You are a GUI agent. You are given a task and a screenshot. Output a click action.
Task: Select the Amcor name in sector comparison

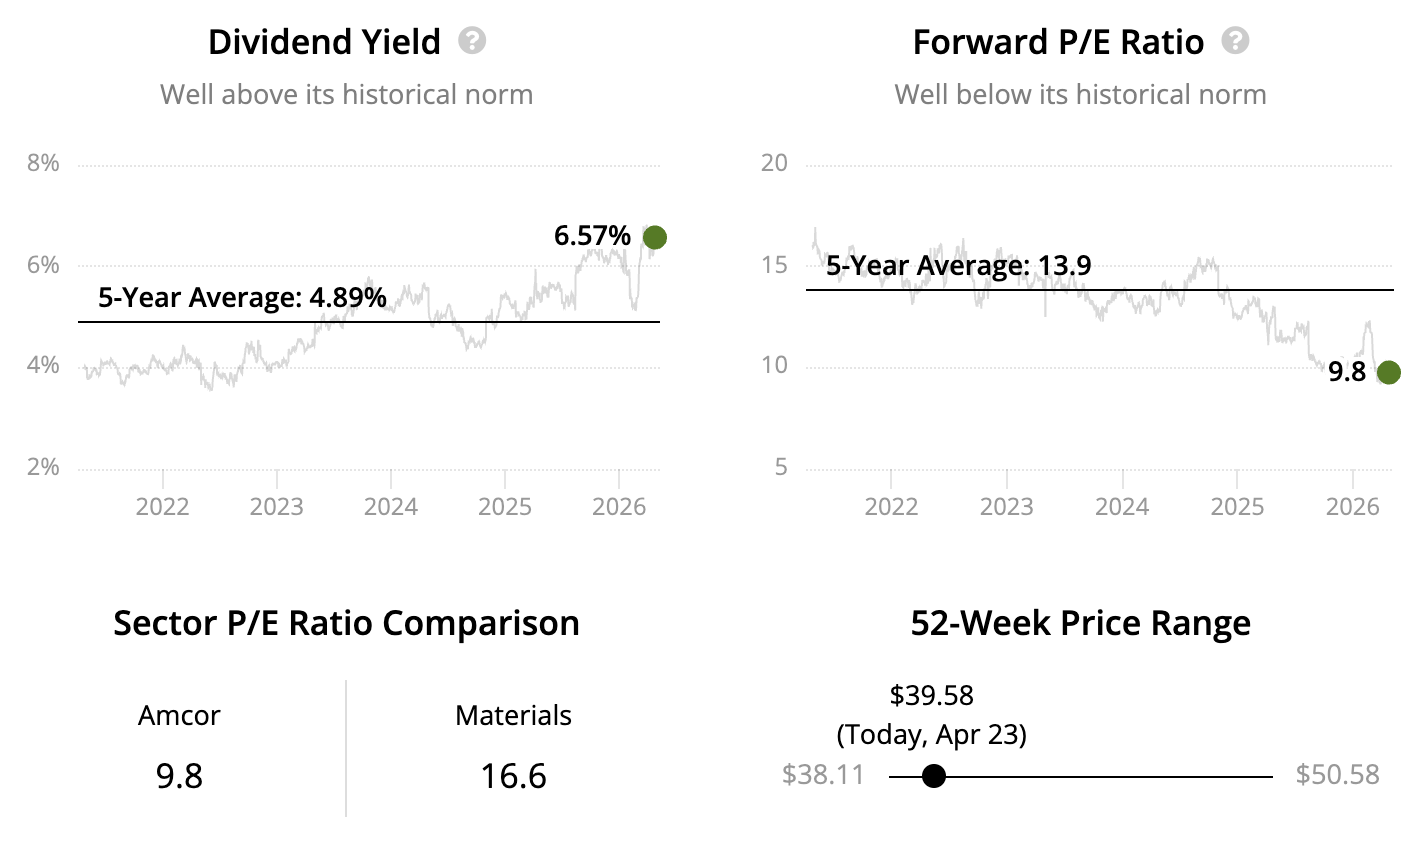click(x=179, y=715)
